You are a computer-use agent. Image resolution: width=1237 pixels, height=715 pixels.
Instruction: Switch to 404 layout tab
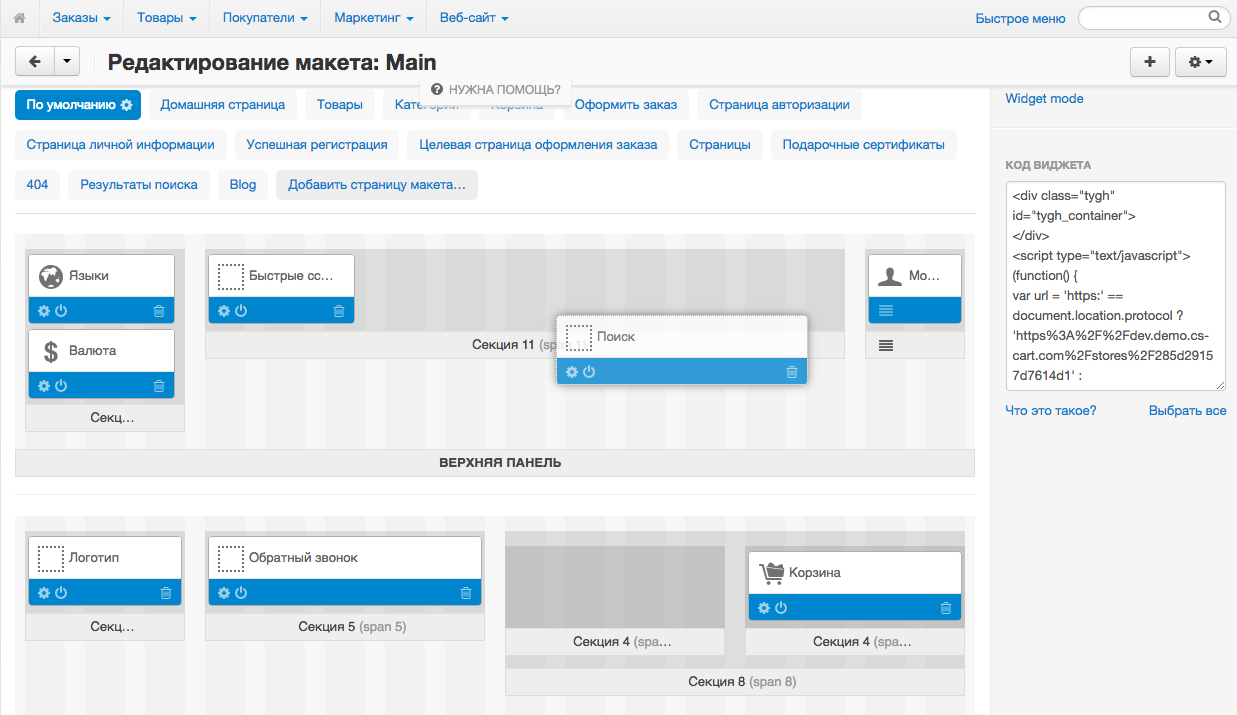click(x=37, y=185)
